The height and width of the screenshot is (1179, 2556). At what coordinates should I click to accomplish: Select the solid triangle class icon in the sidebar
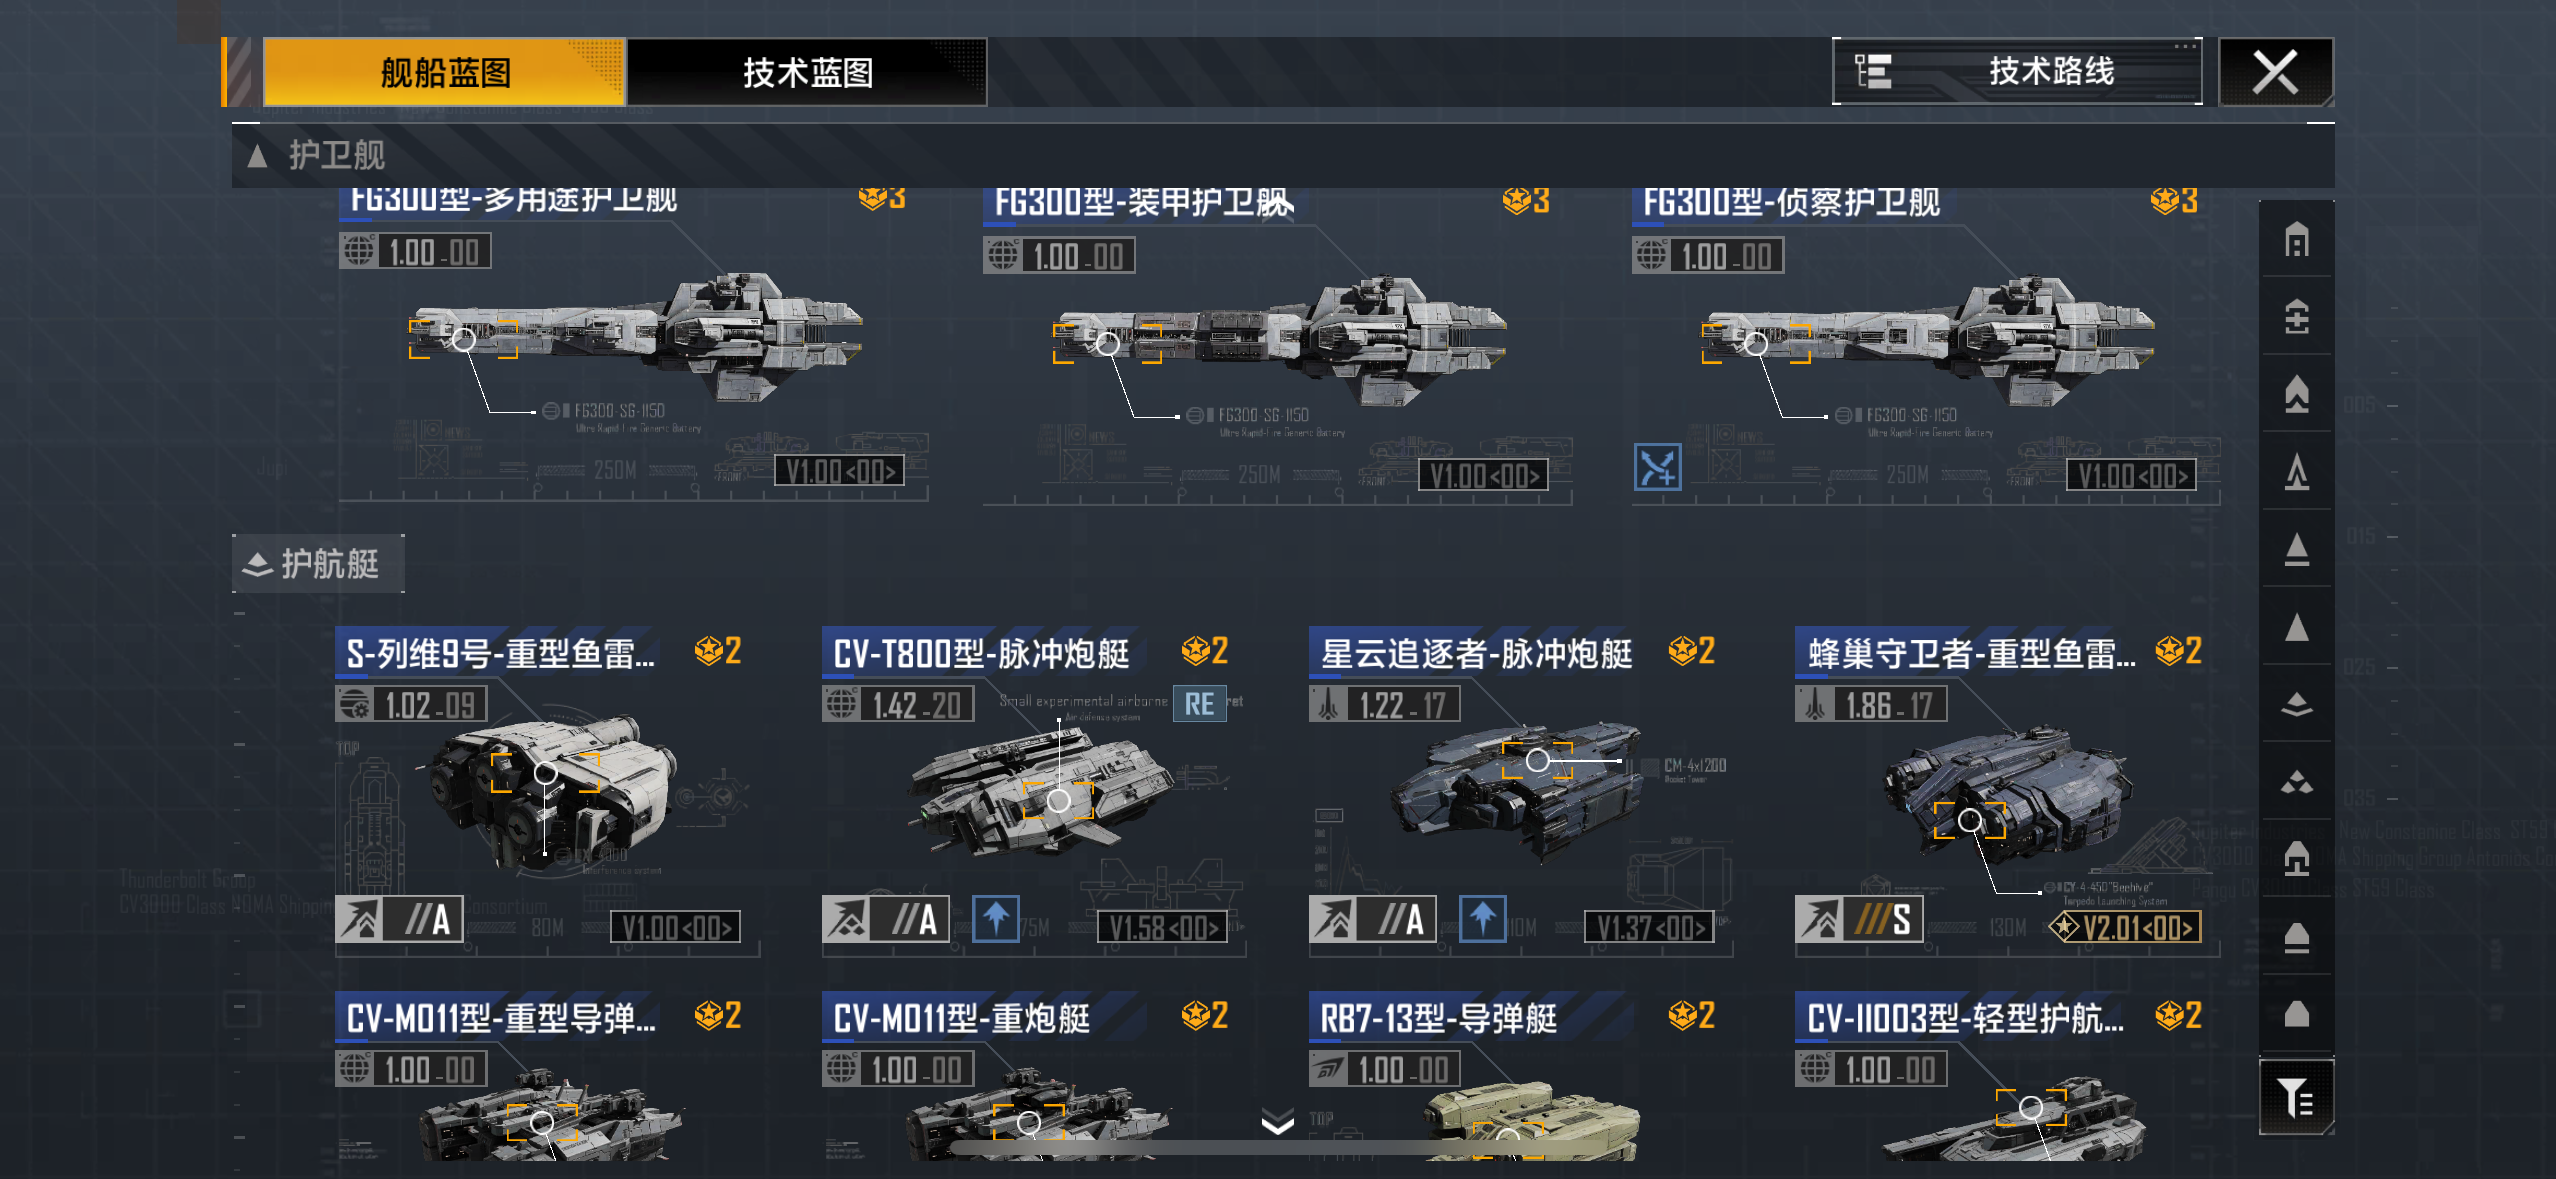tap(2297, 627)
